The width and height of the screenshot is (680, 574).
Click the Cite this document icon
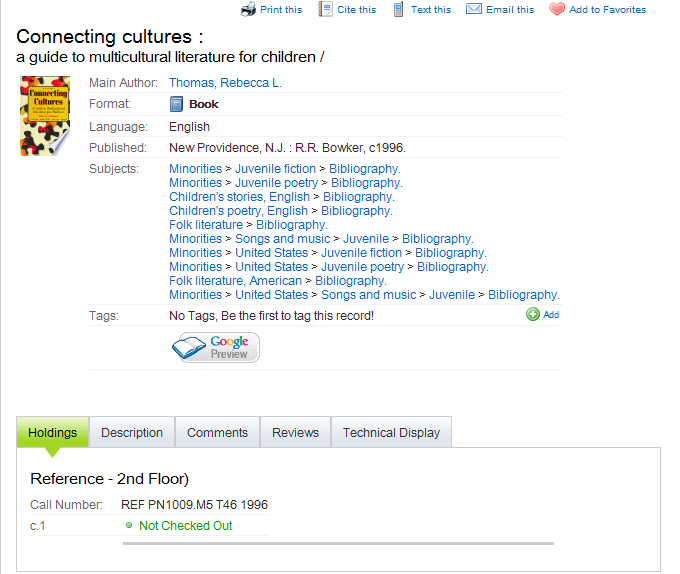[325, 9]
